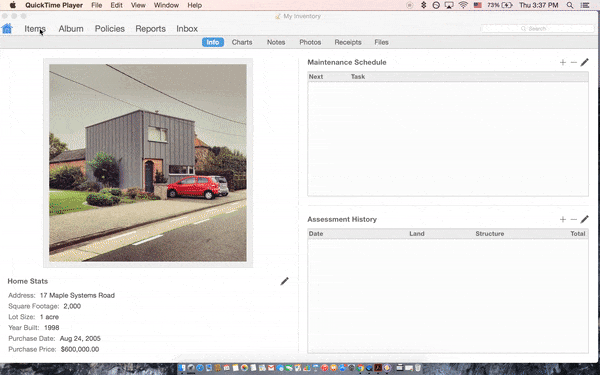Open the Reports section
This screenshot has width=600, height=375.
click(x=150, y=29)
